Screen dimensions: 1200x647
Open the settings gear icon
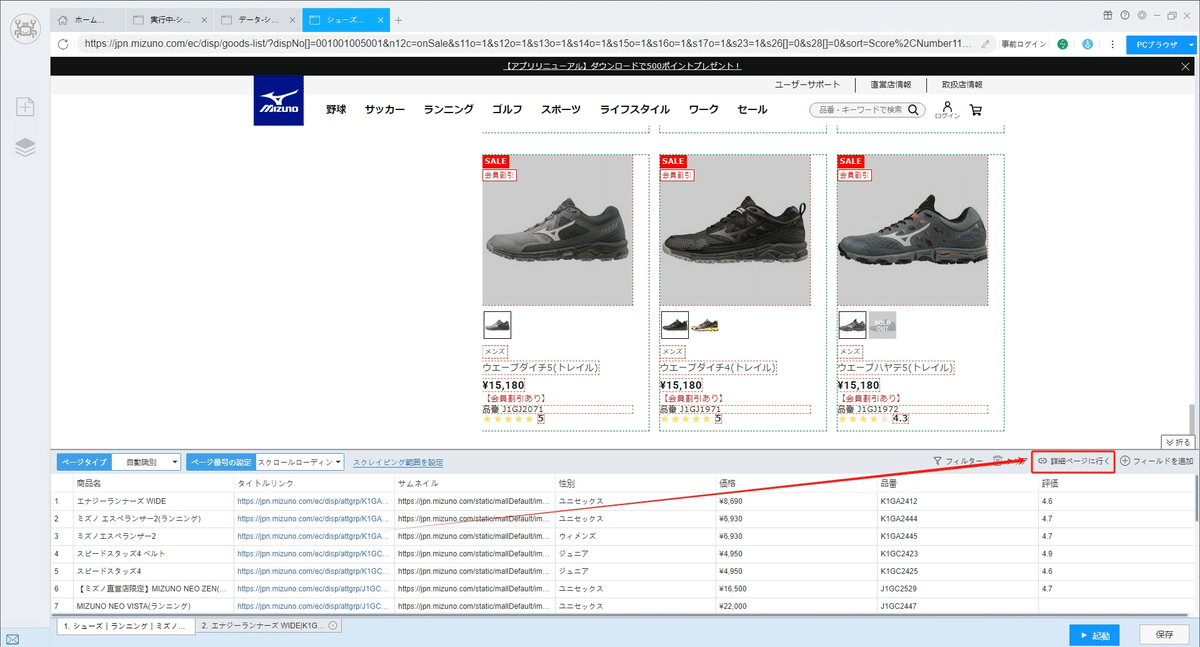pyautogui.click(x=1142, y=15)
